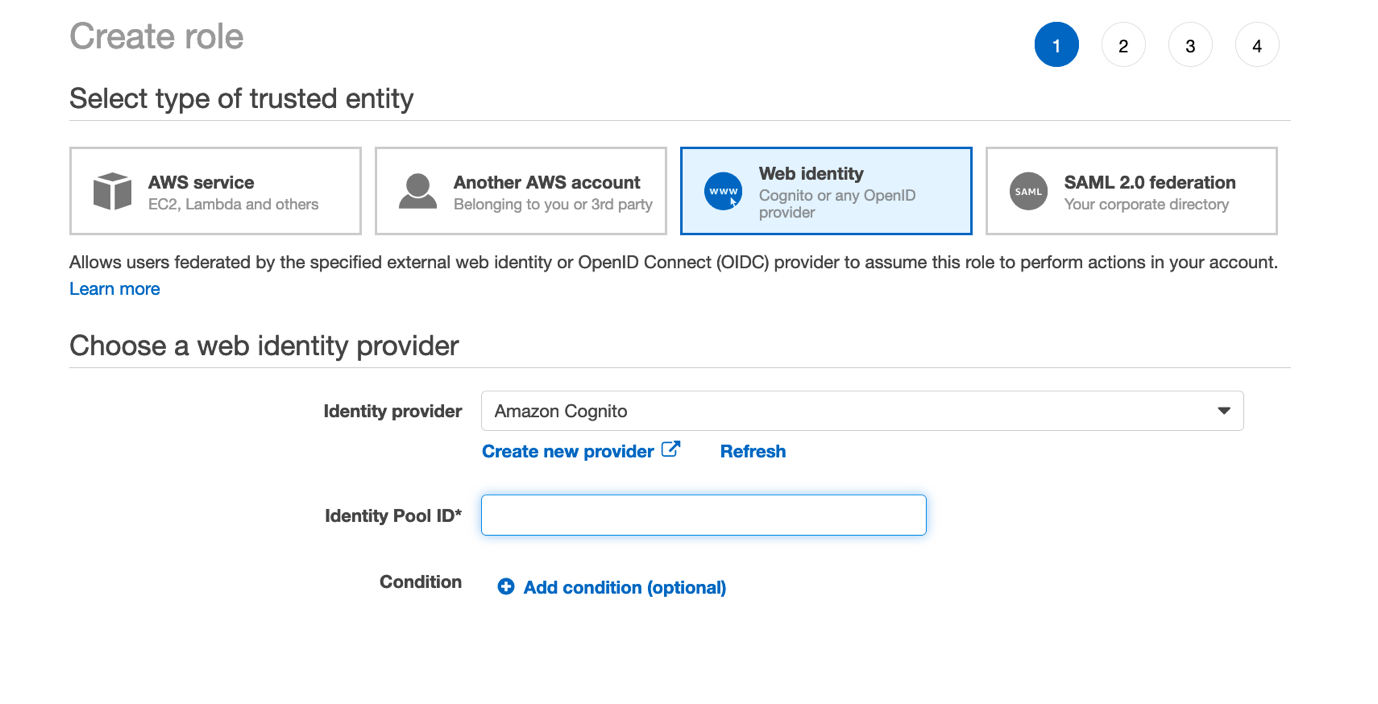The image size is (1378, 704).
Task: Go to step 2 indicator
Action: pyautogui.click(x=1123, y=45)
